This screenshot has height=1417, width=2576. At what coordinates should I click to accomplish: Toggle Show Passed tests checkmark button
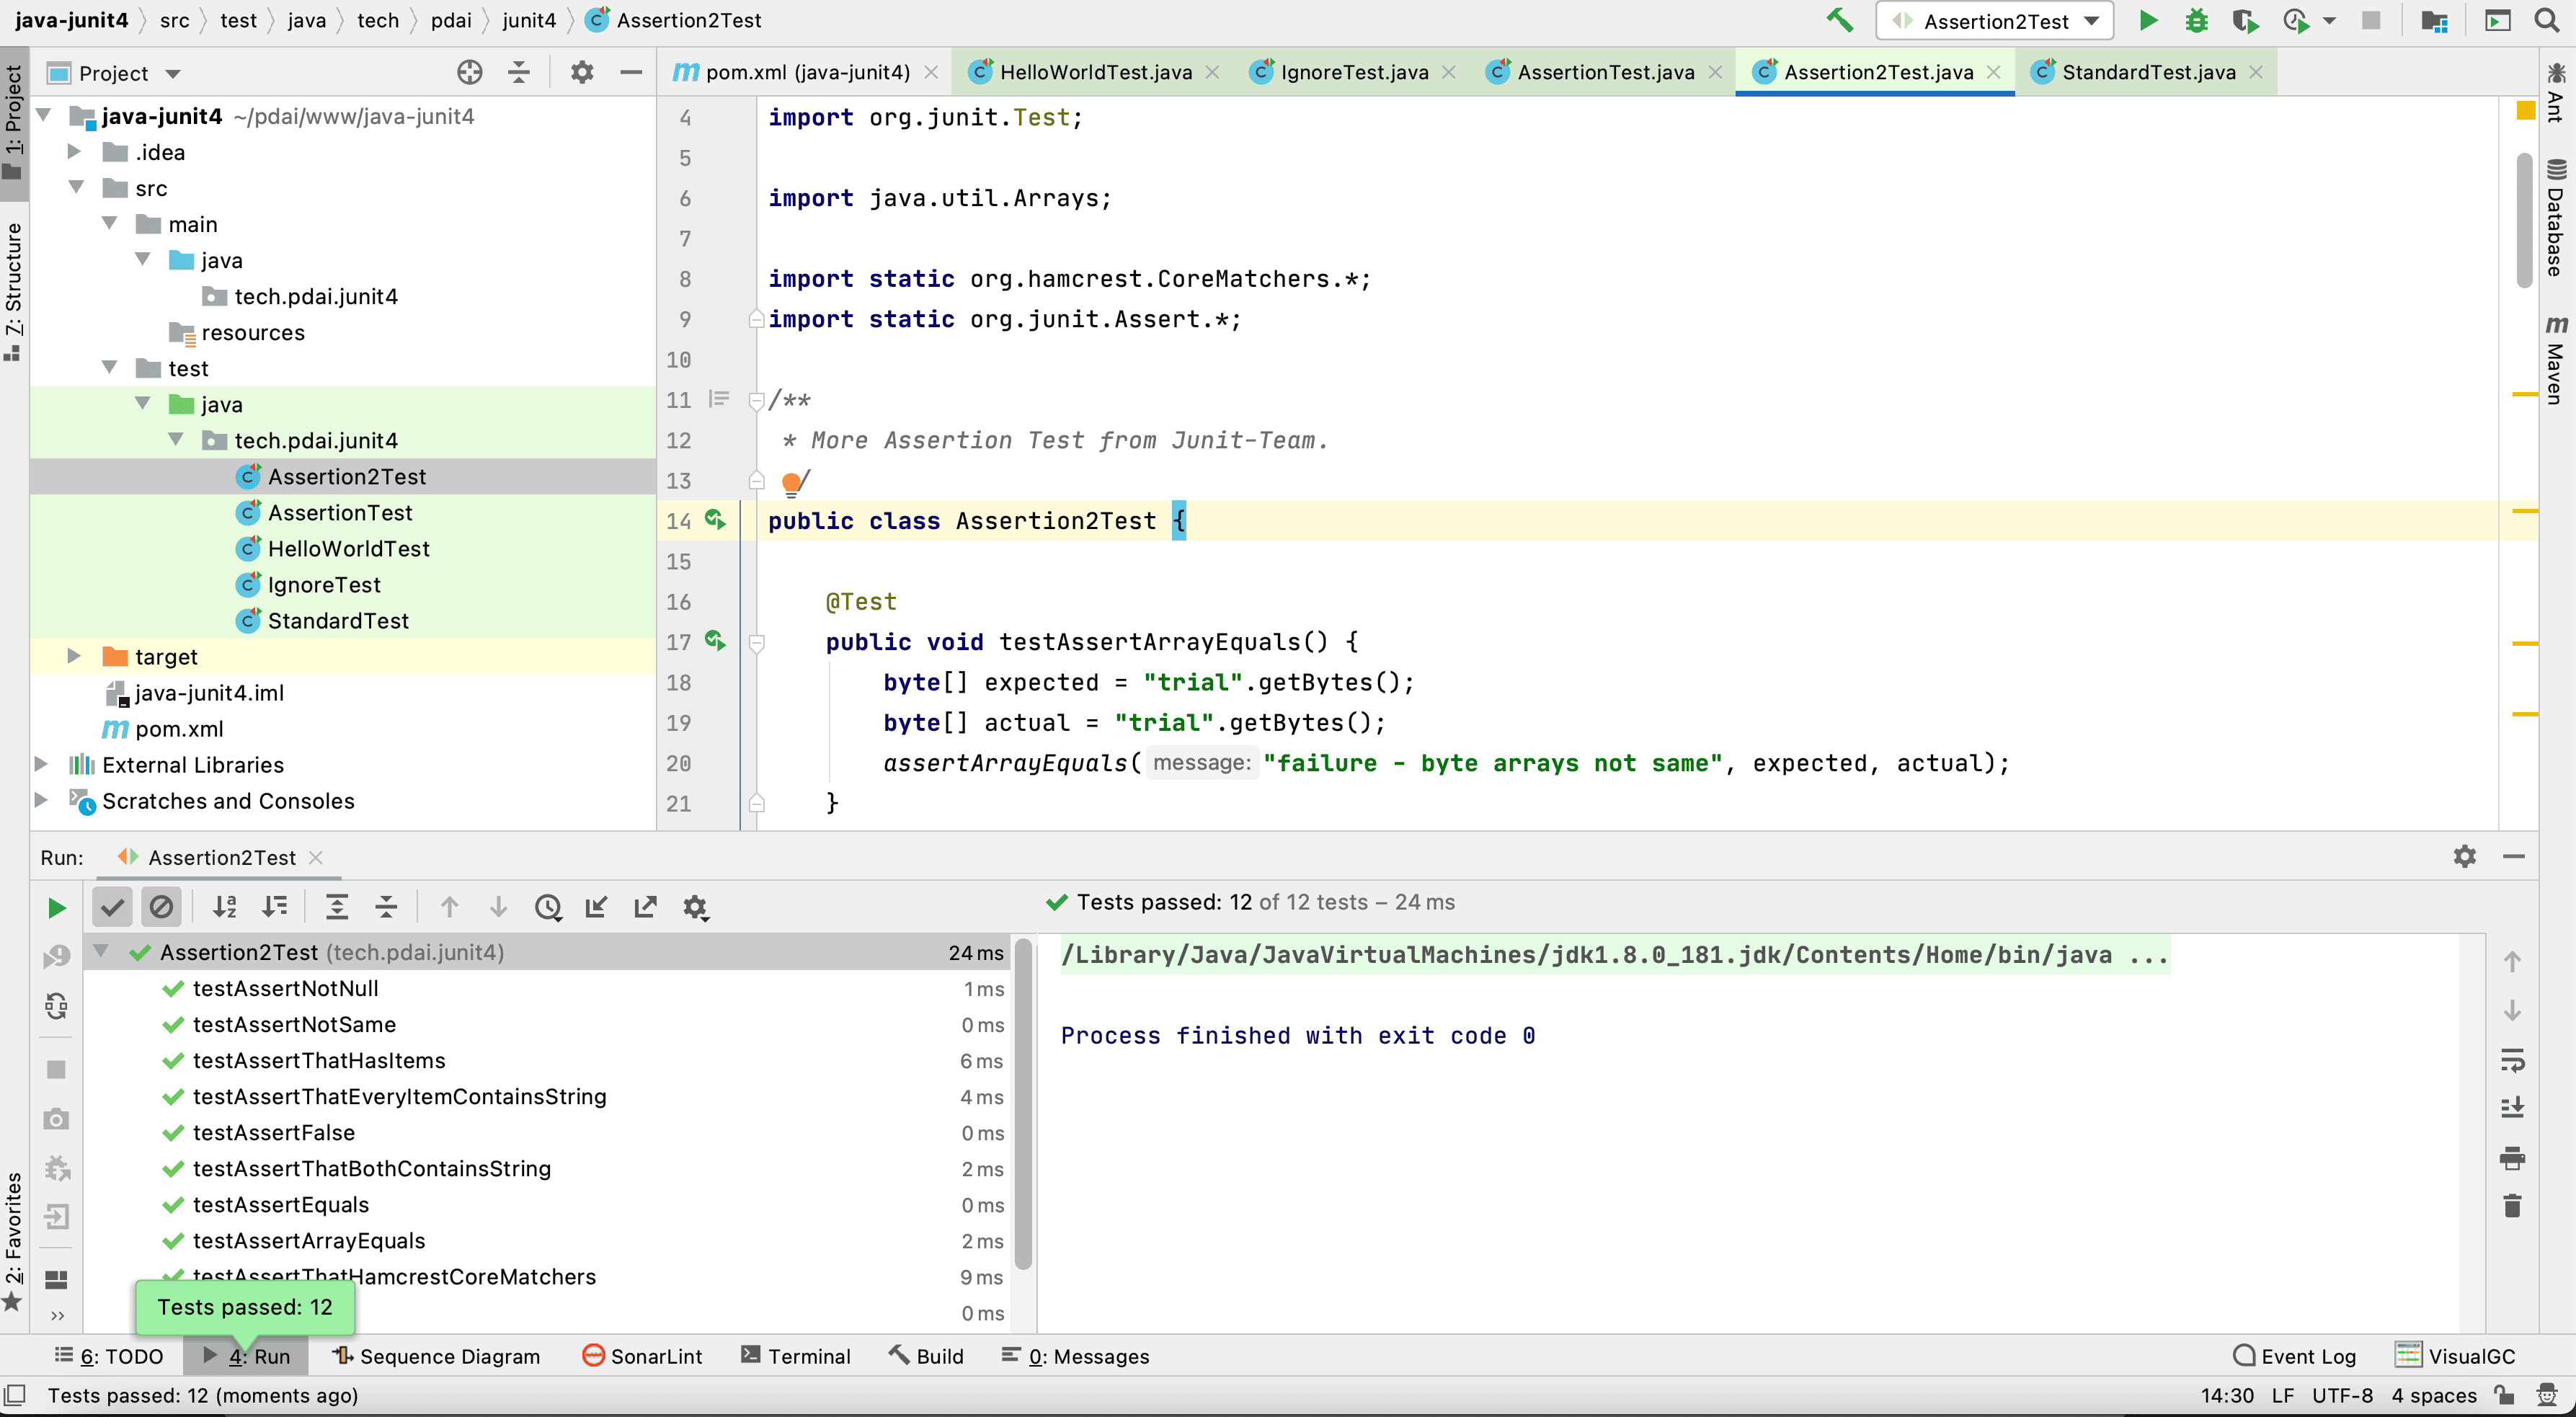click(x=112, y=908)
